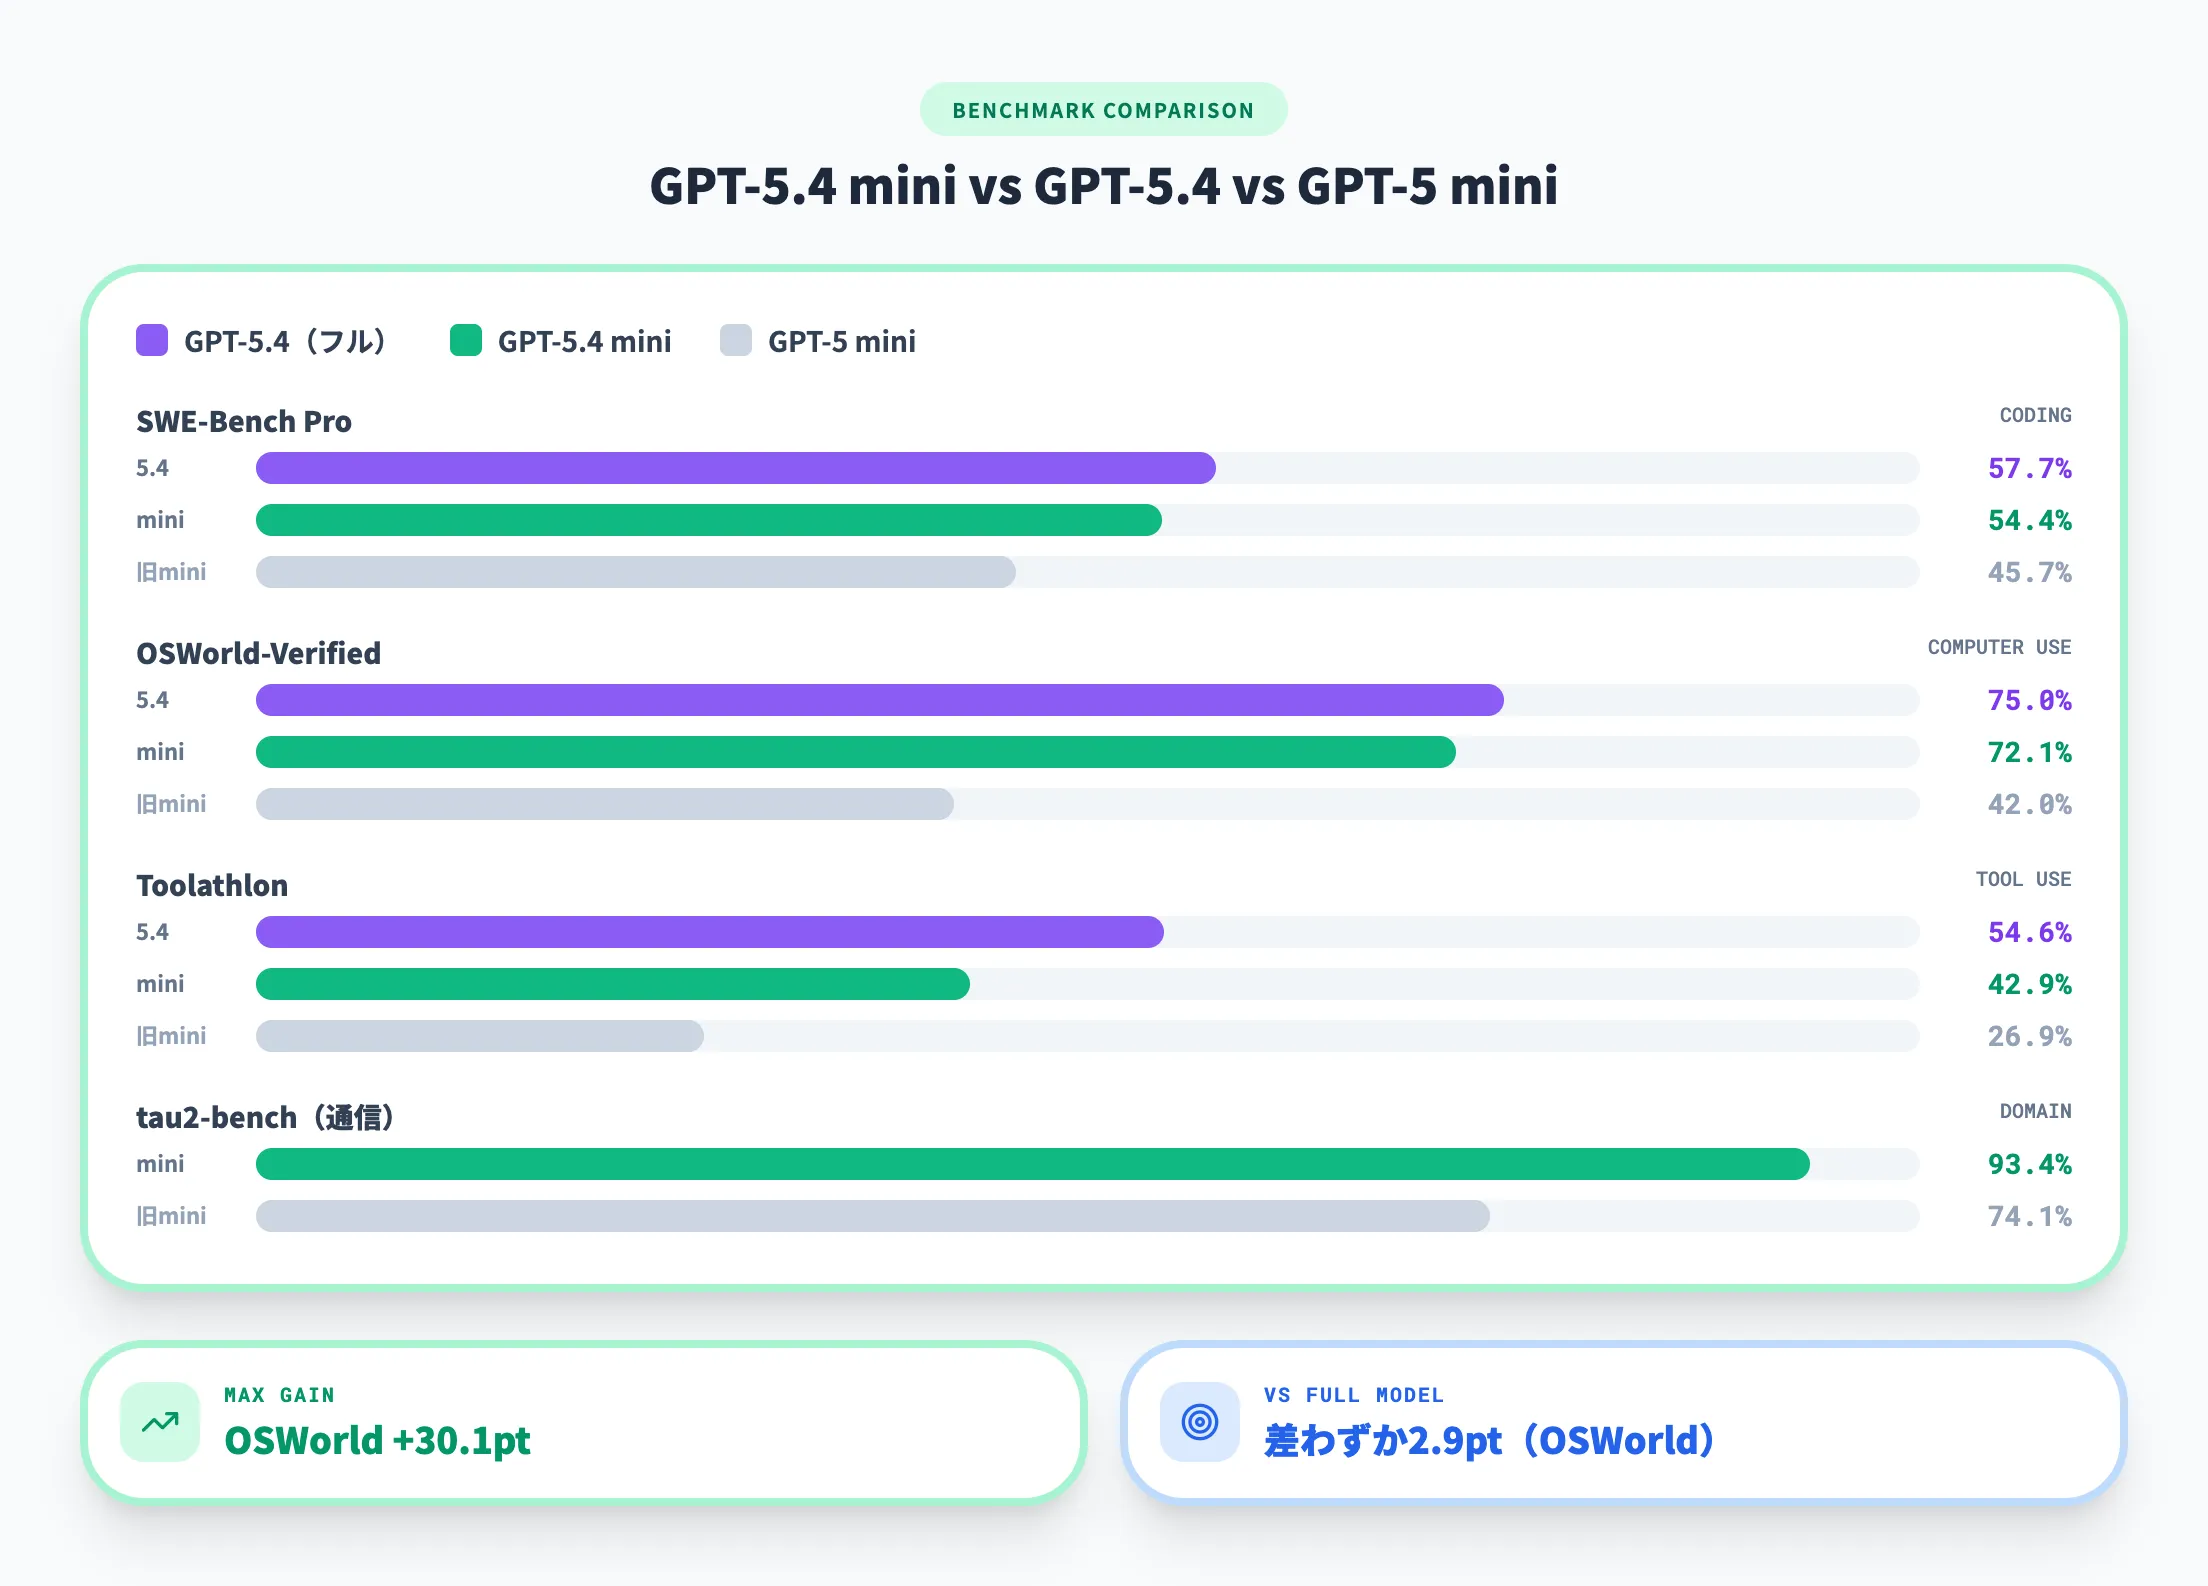Click the 差わずか2.9pt (OSWorld) text
The image size is (2208, 1586).
(x=1488, y=1440)
